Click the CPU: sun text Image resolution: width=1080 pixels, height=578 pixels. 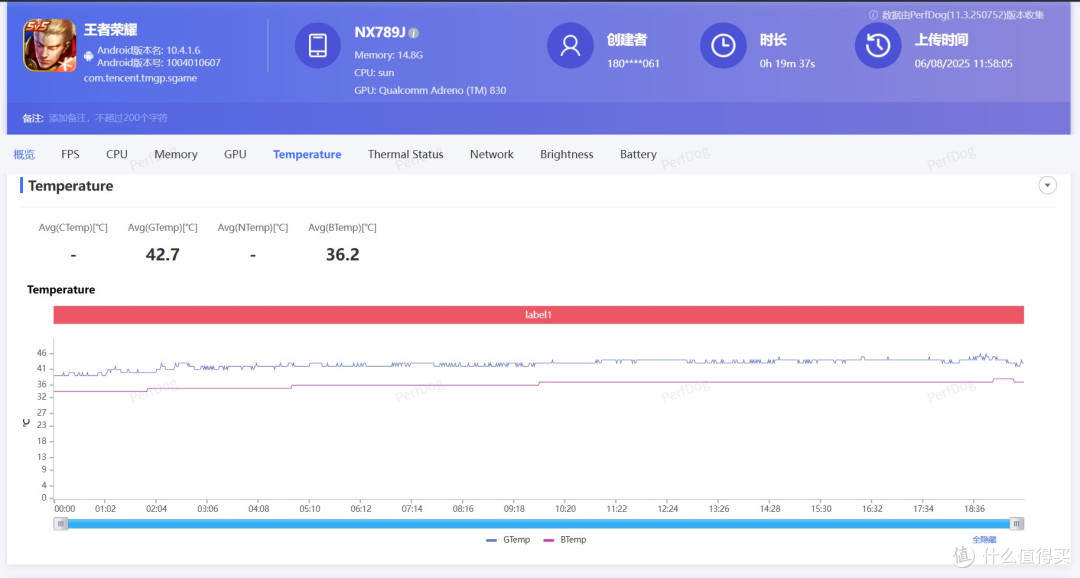(x=374, y=72)
